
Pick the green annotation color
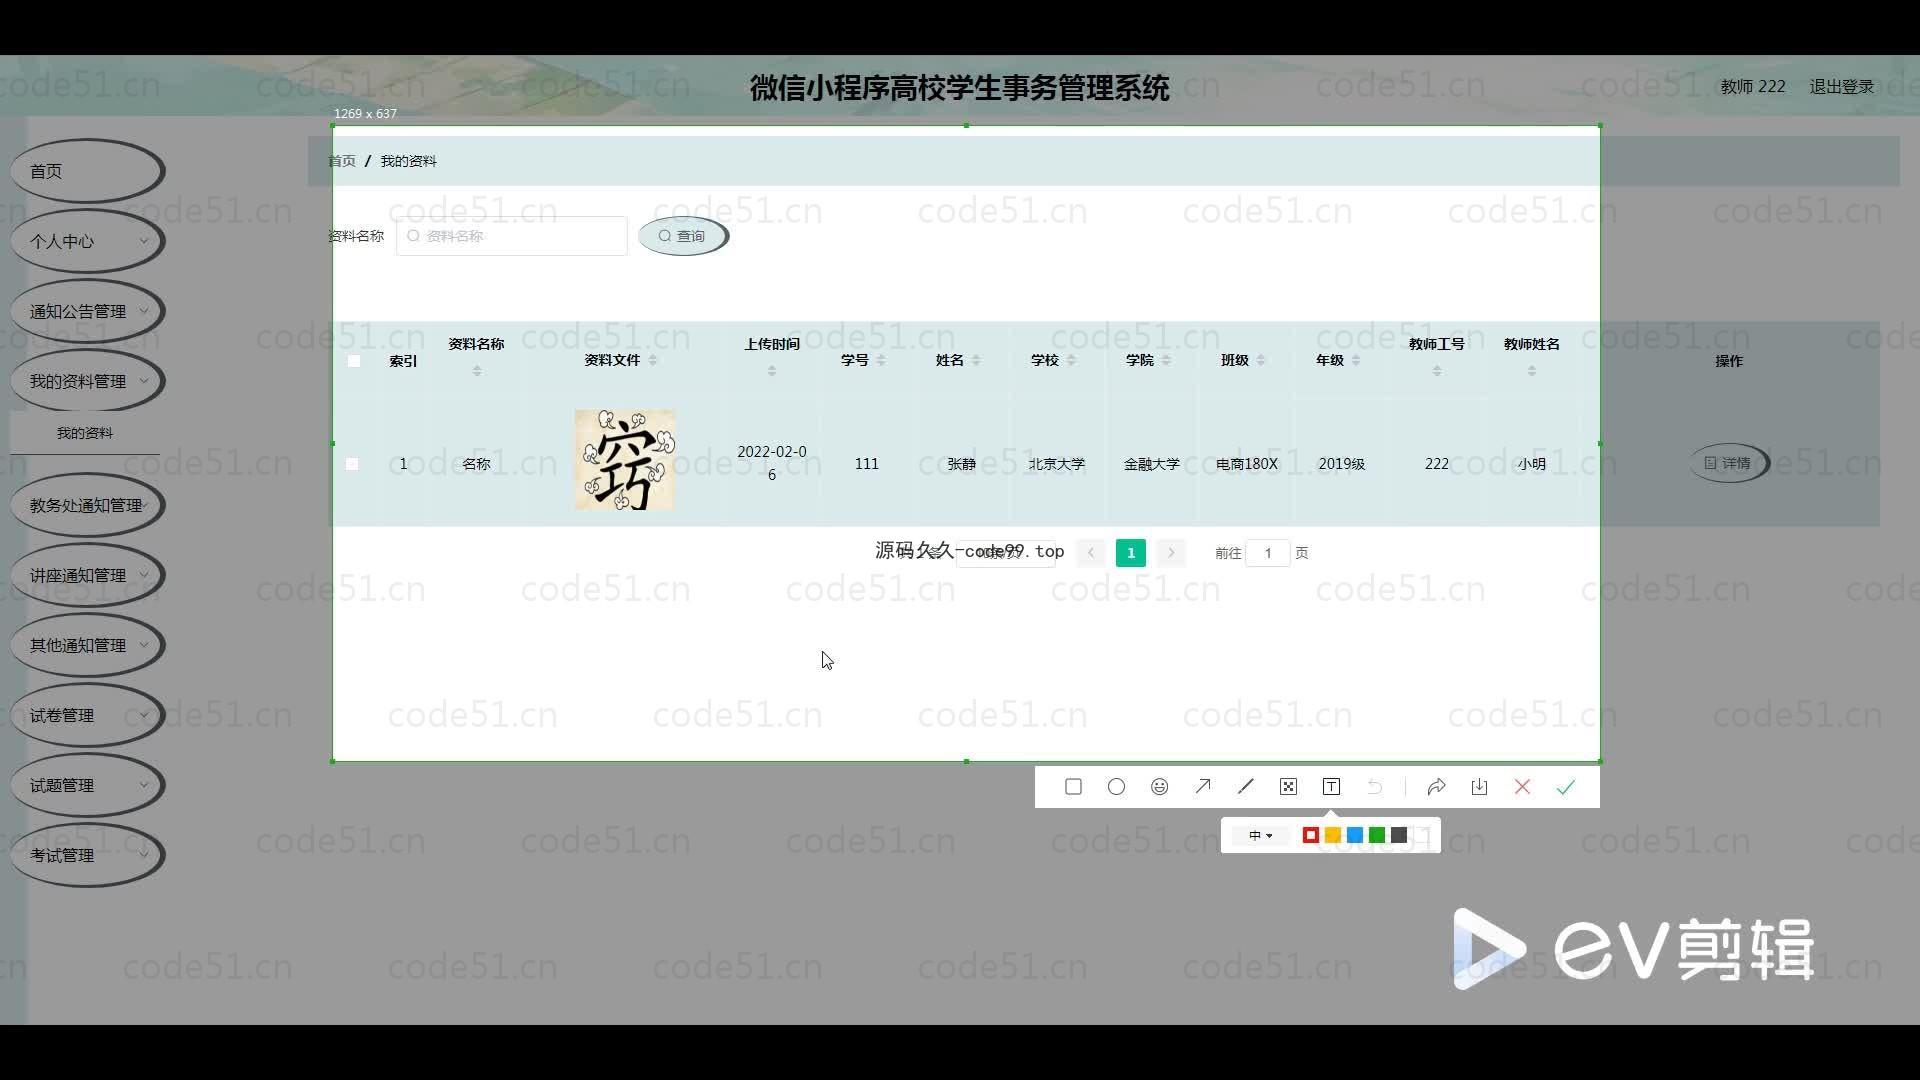[x=1377, y=835]
